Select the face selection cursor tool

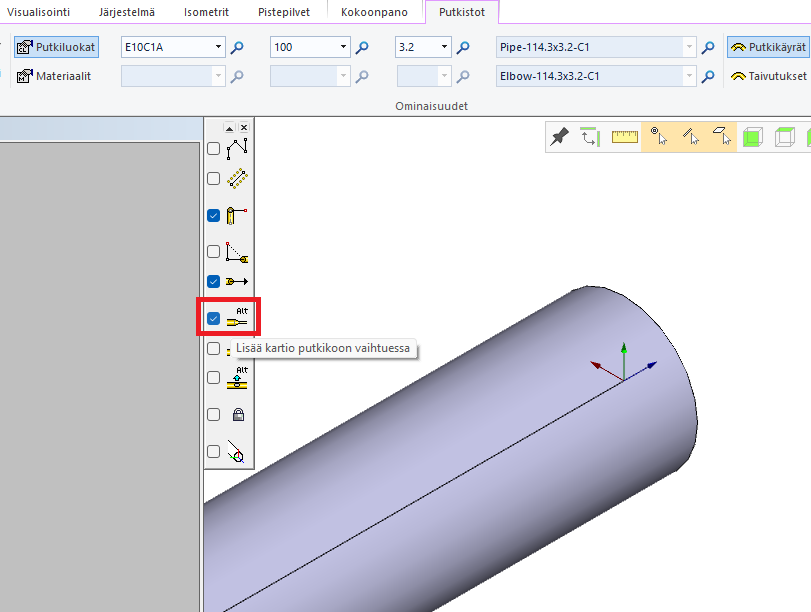pos(722,137)
